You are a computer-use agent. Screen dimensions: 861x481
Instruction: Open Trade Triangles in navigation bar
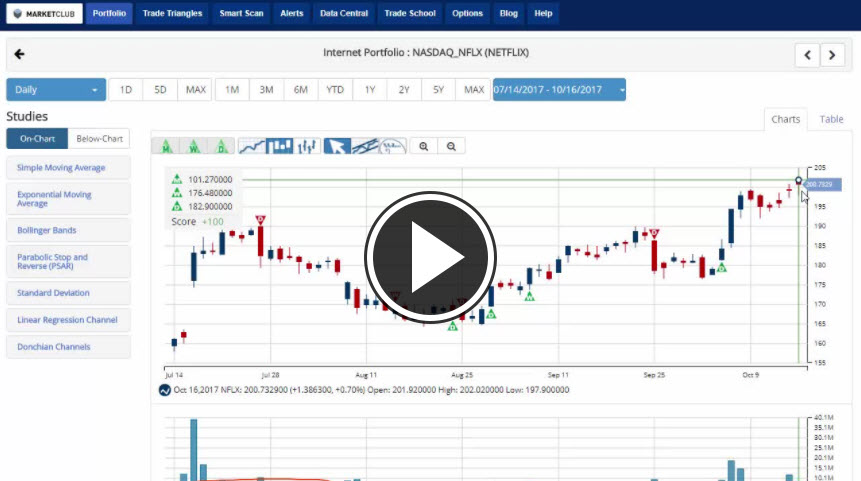(172, 14)
